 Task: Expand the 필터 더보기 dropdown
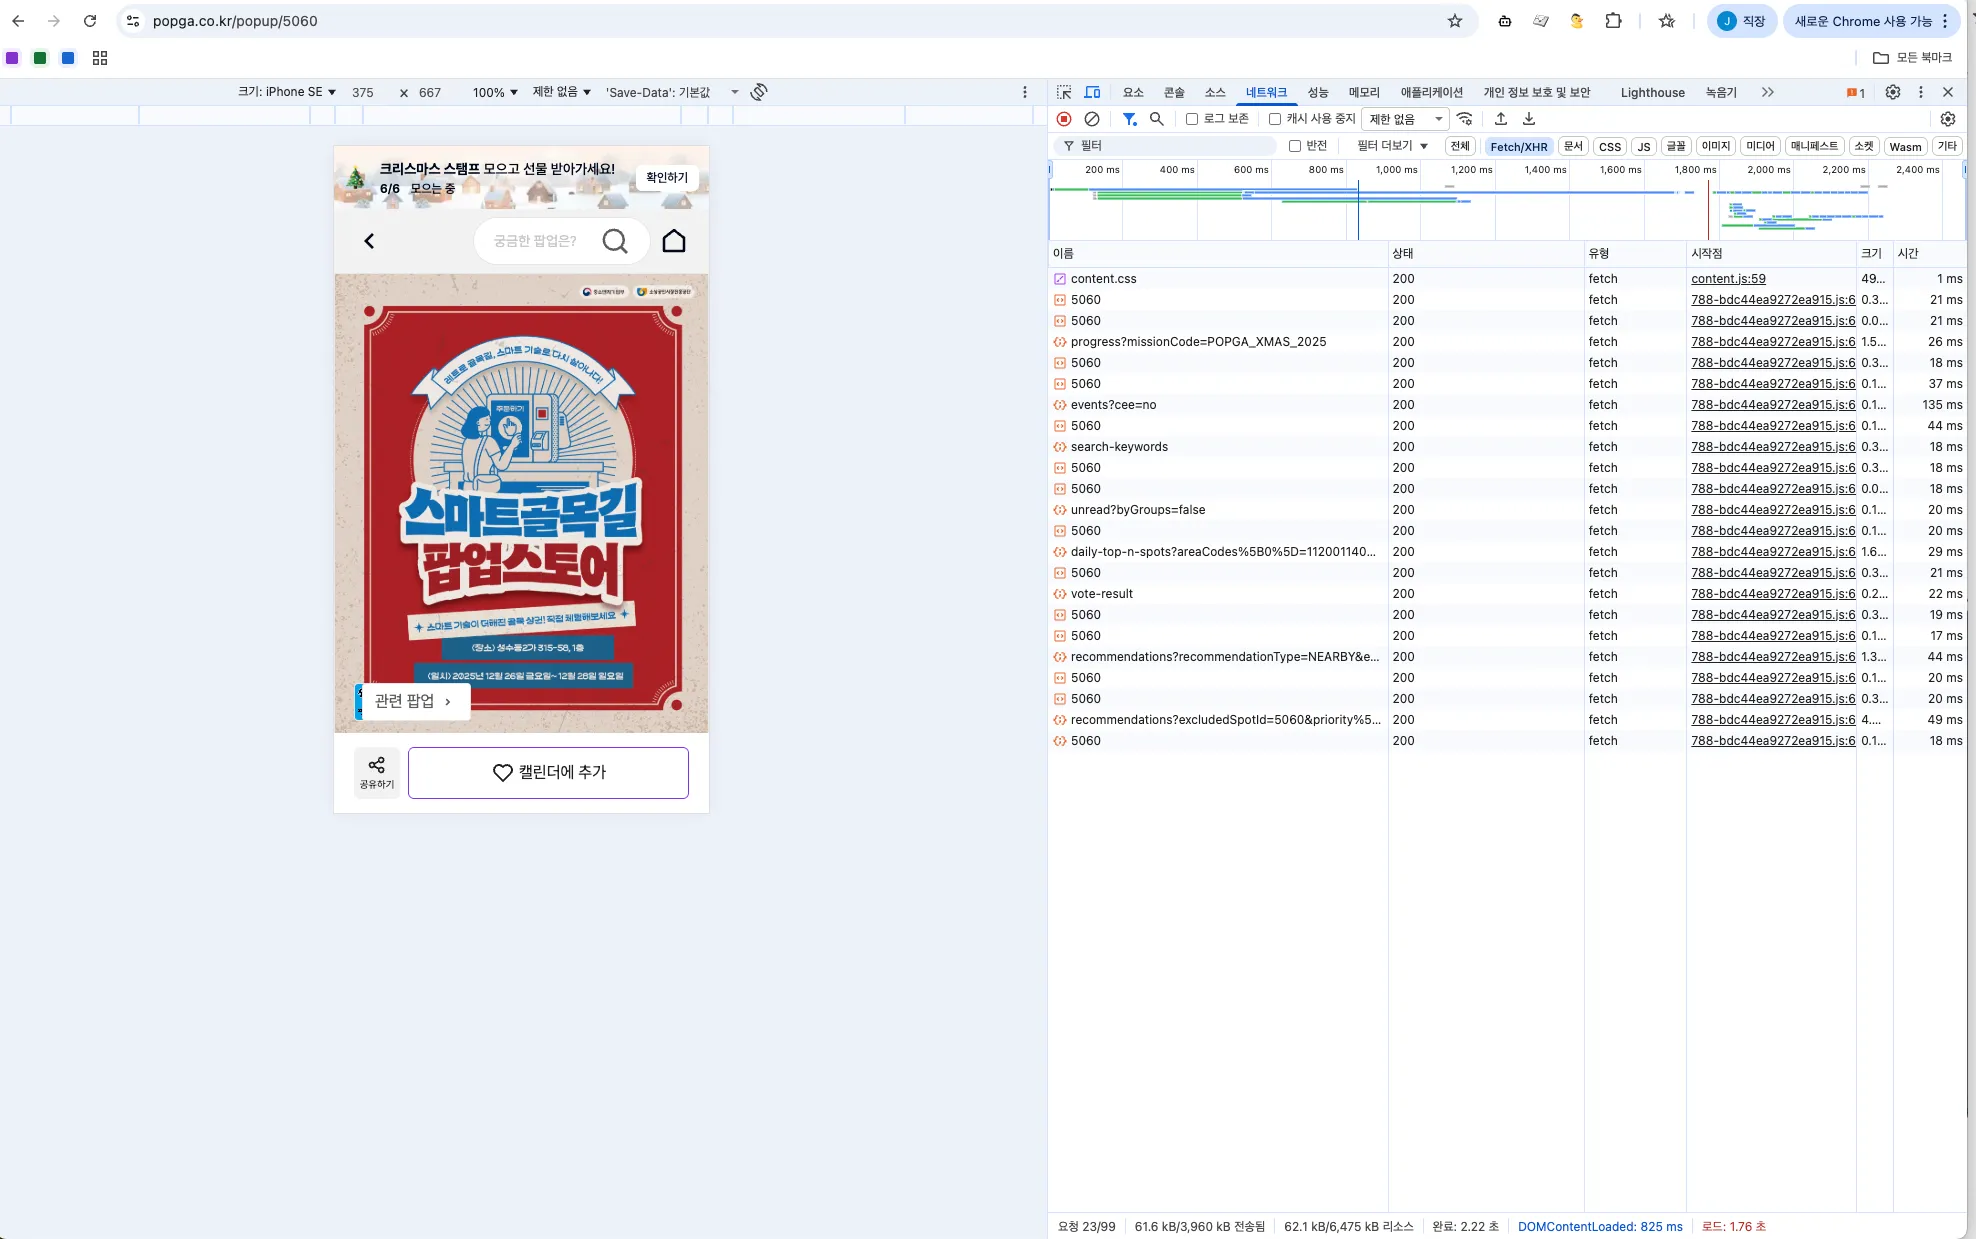(x=1392, y=146)
